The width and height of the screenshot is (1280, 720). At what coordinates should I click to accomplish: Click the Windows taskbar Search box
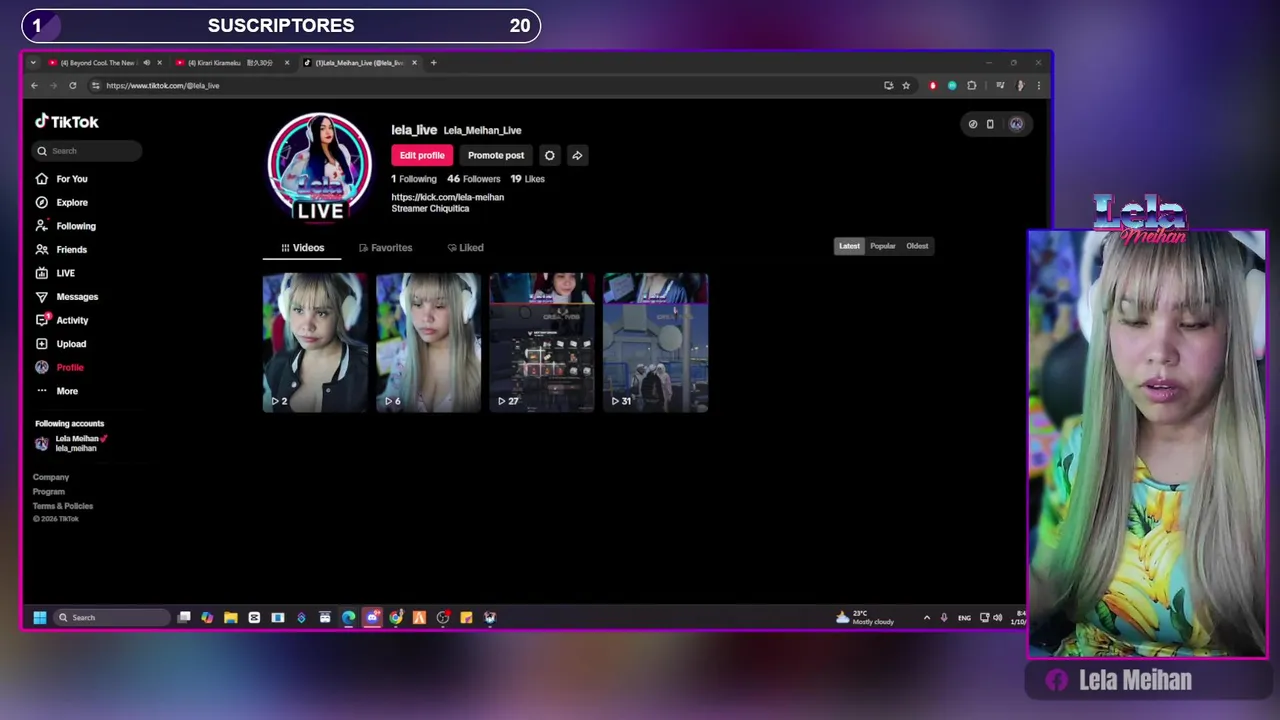[x=112, y=618]
